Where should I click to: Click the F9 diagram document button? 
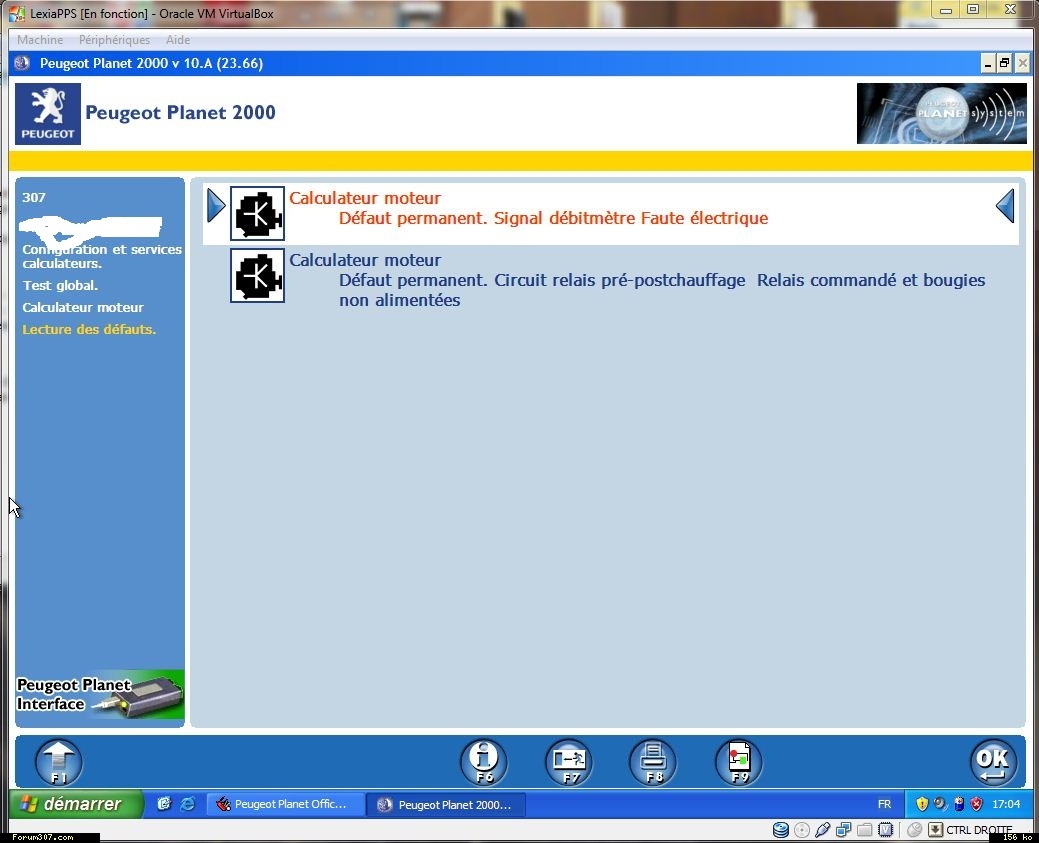(x=738, y=762)
